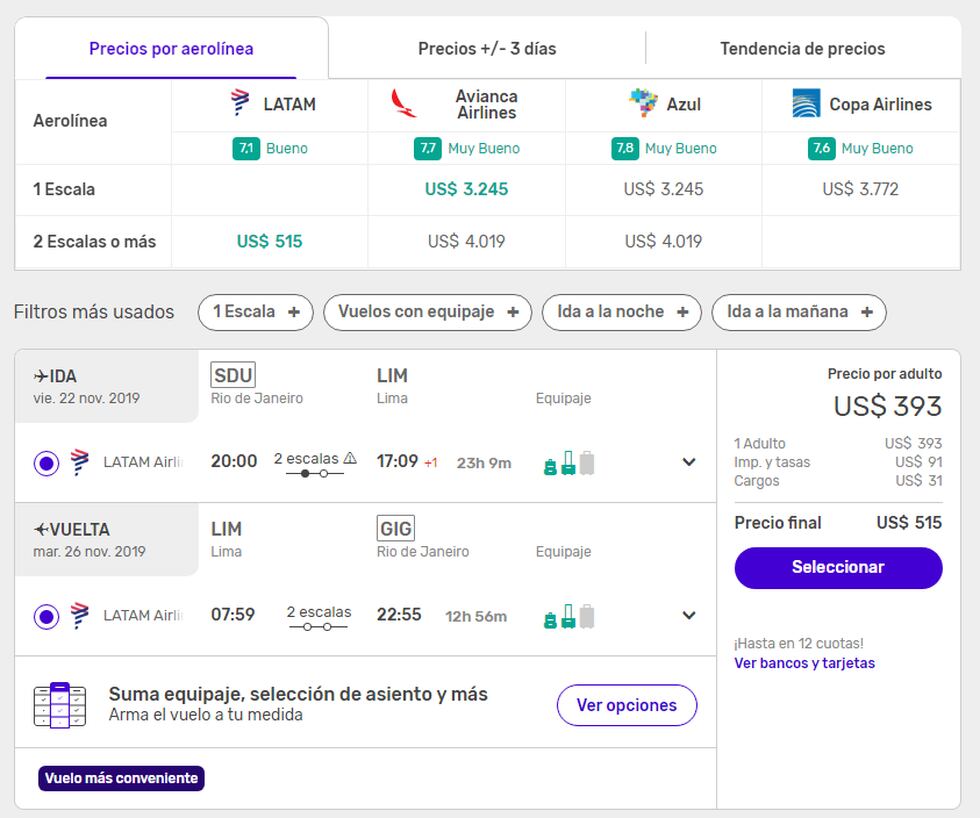980x818 pixels.
Task: Click the Copa Airlines logo icon
Action: pos(806,104)
